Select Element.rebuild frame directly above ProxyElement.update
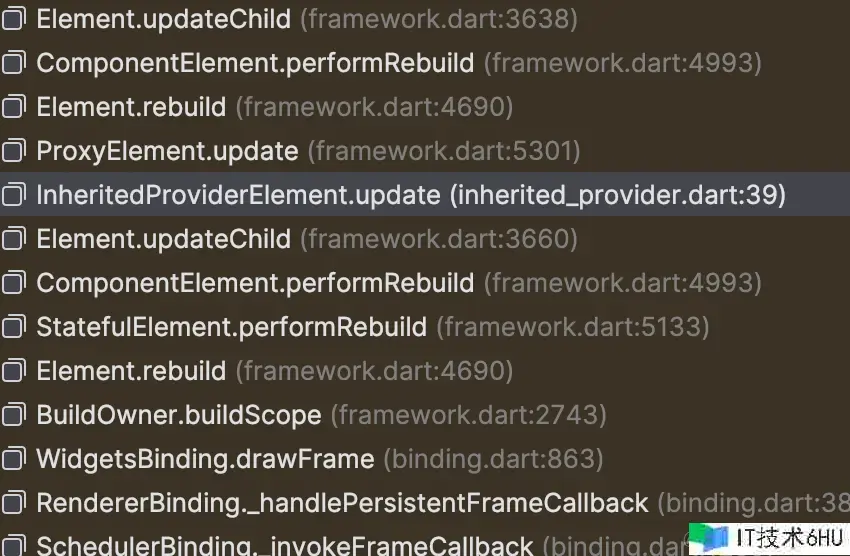850x556 pixels. point(131,108)
